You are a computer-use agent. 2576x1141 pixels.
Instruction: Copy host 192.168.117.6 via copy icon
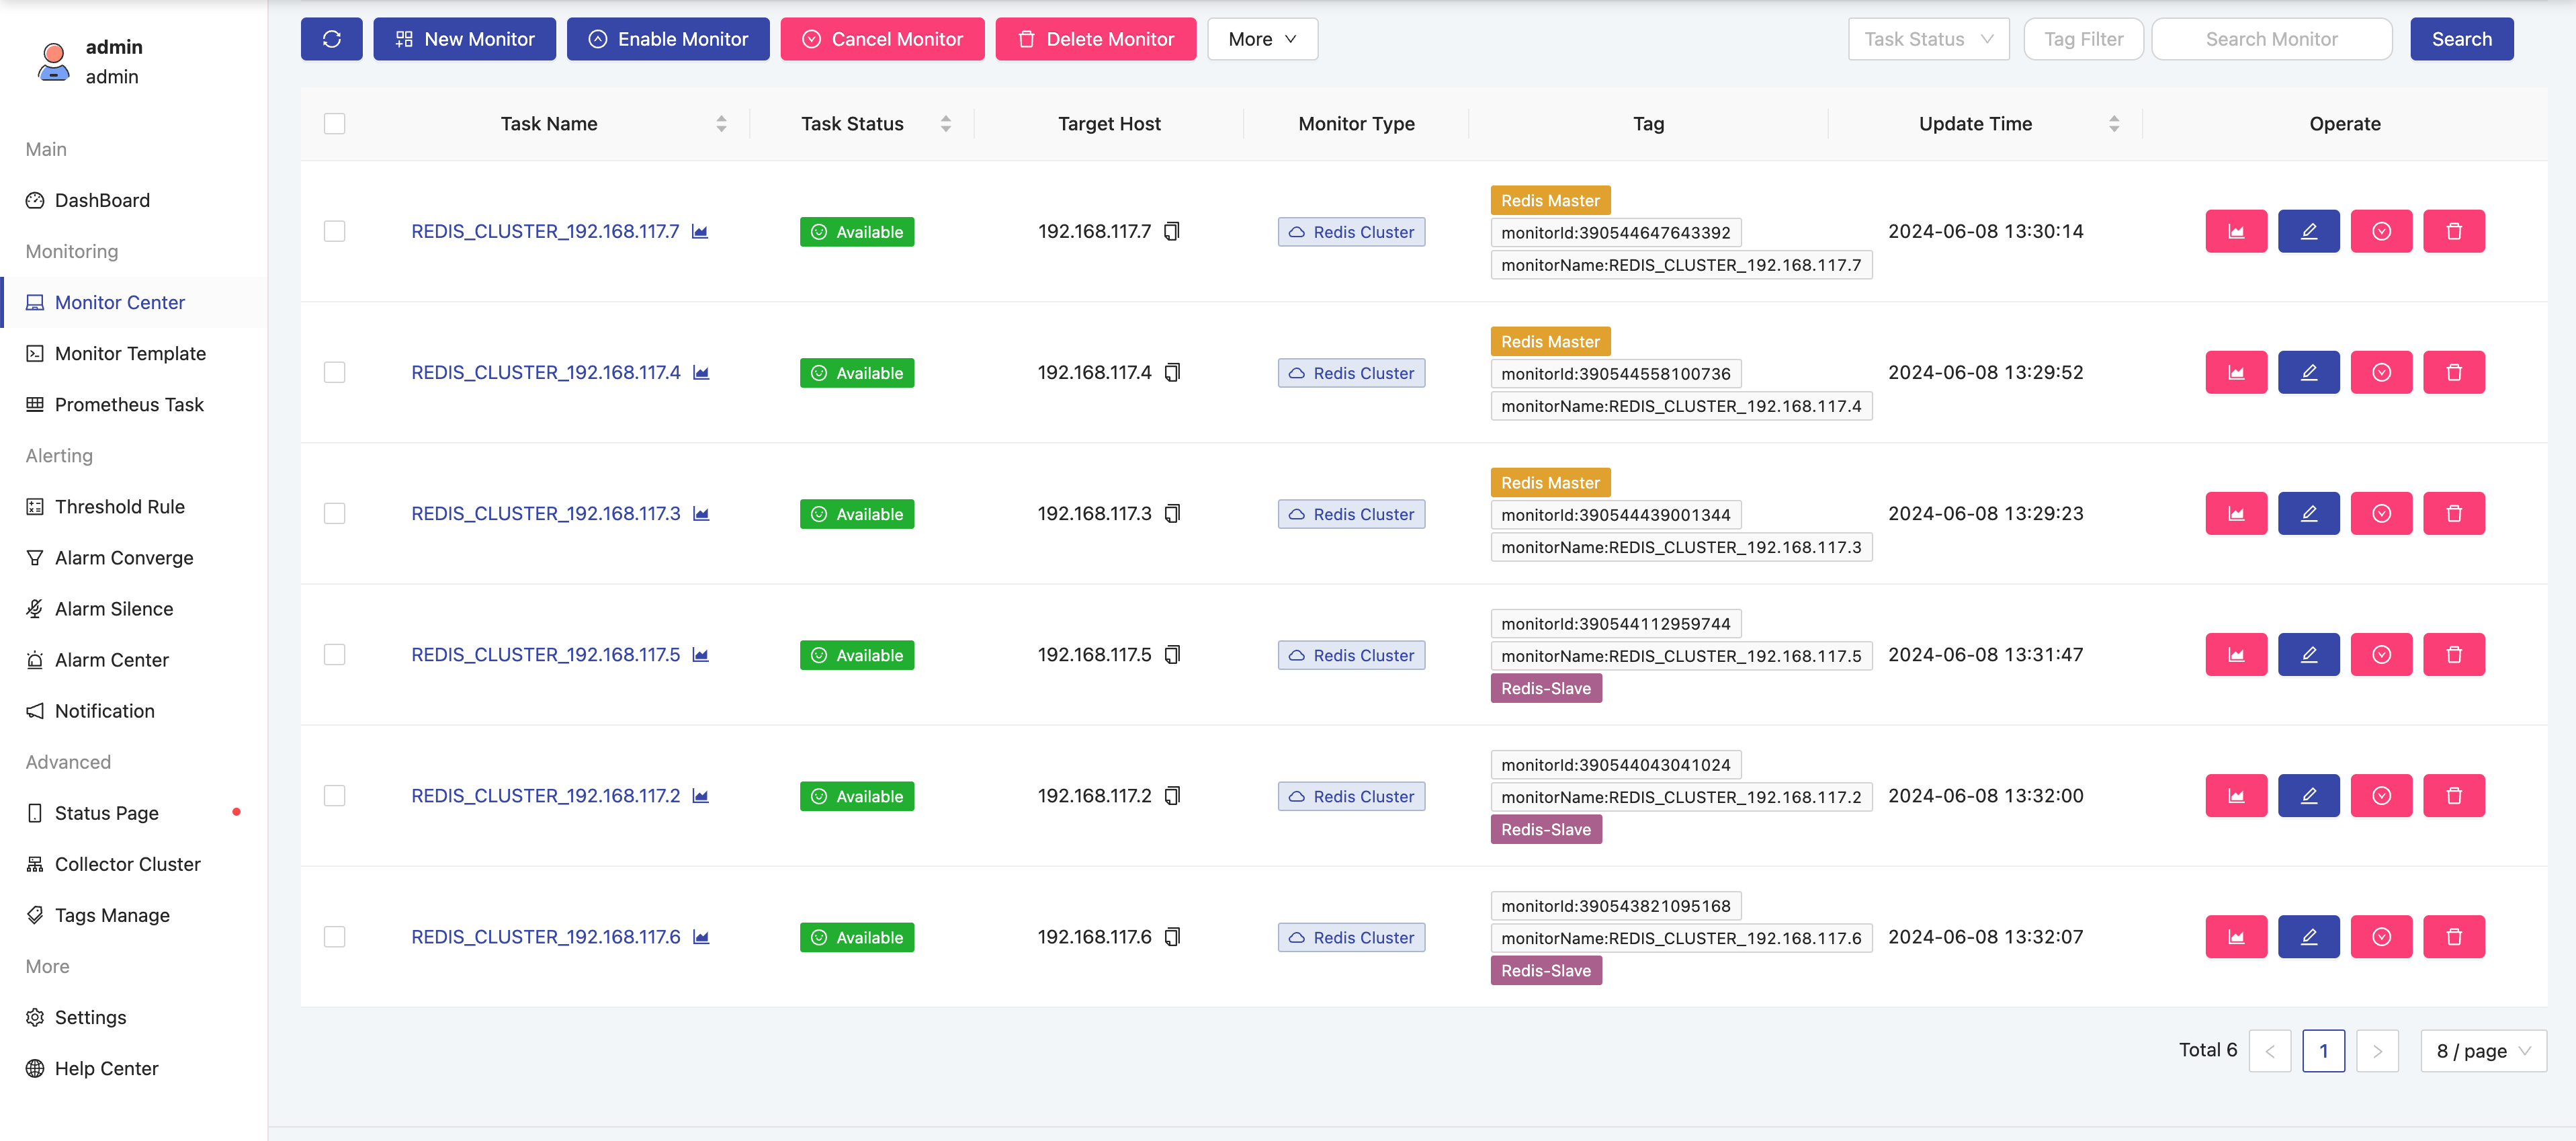[1172, 937]
